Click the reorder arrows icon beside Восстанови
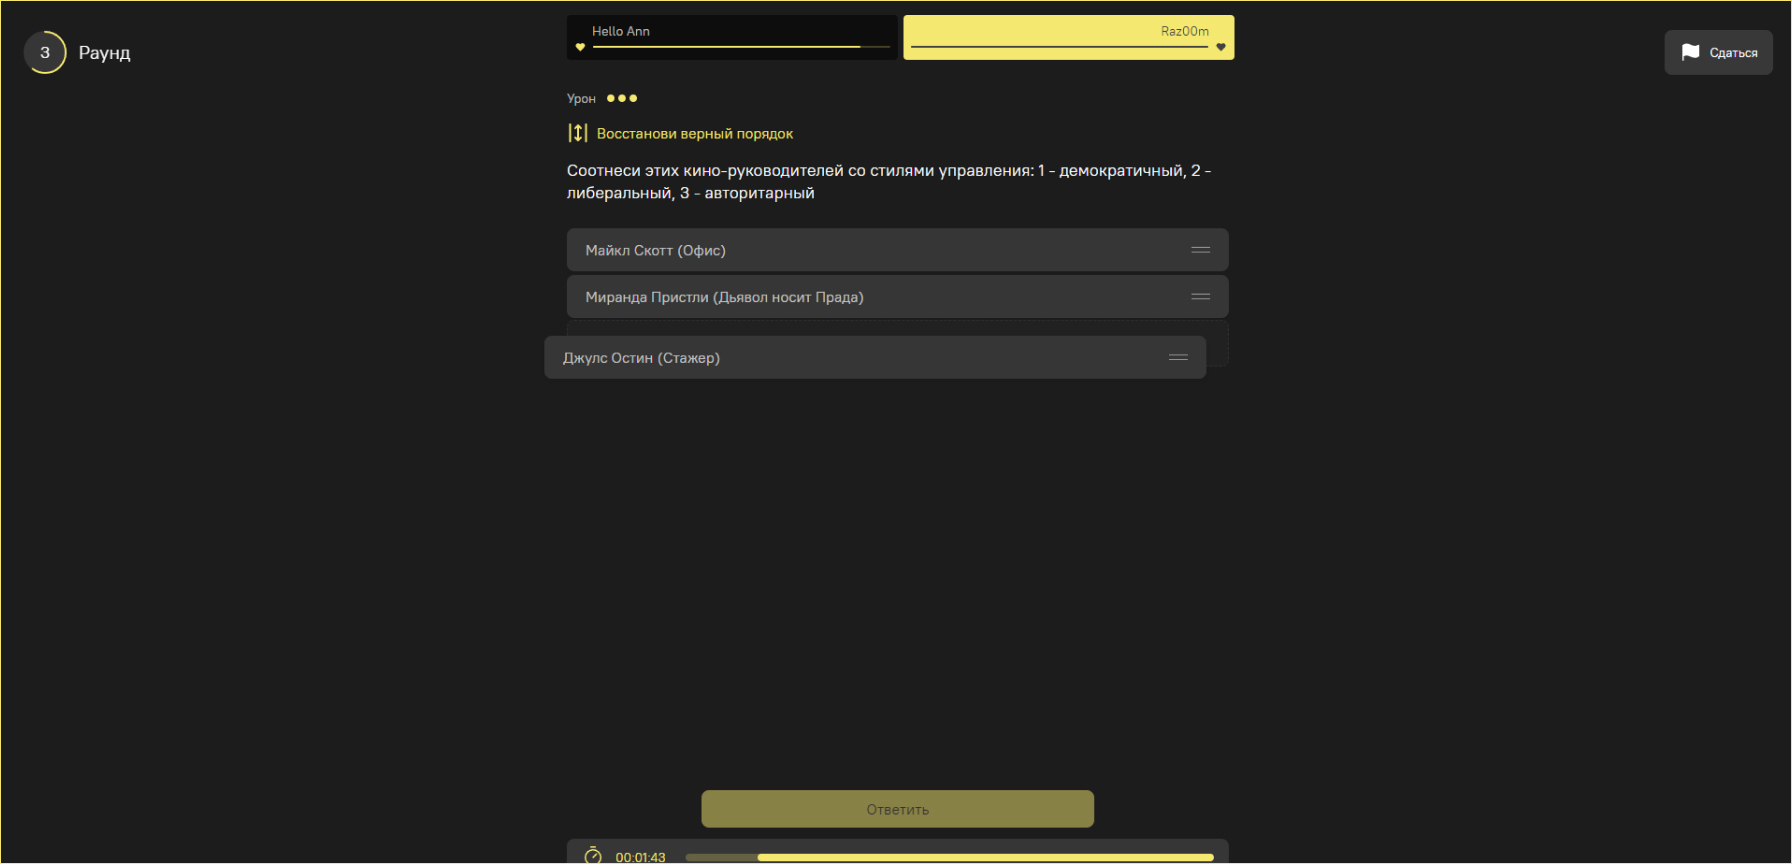The height and width of the screenshot is (864, 1792). point(577,133)
